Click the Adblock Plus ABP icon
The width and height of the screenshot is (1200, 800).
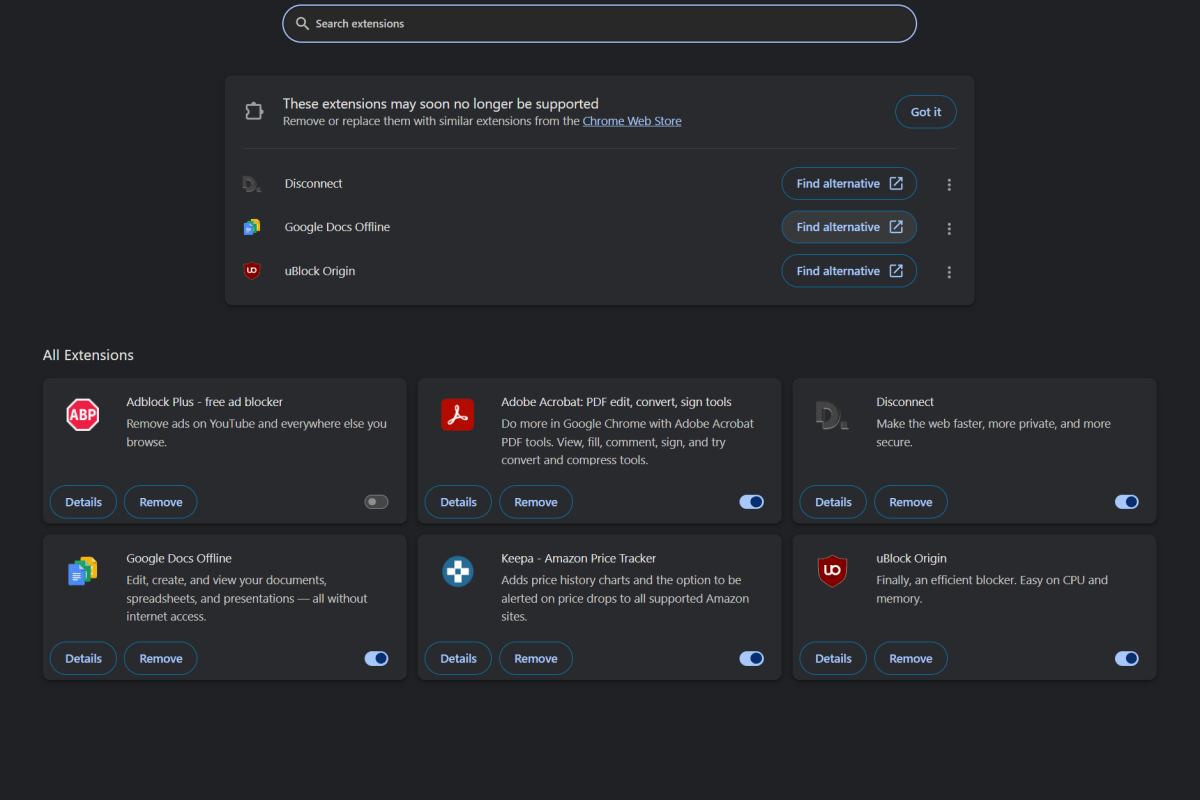tap(82, 414)
